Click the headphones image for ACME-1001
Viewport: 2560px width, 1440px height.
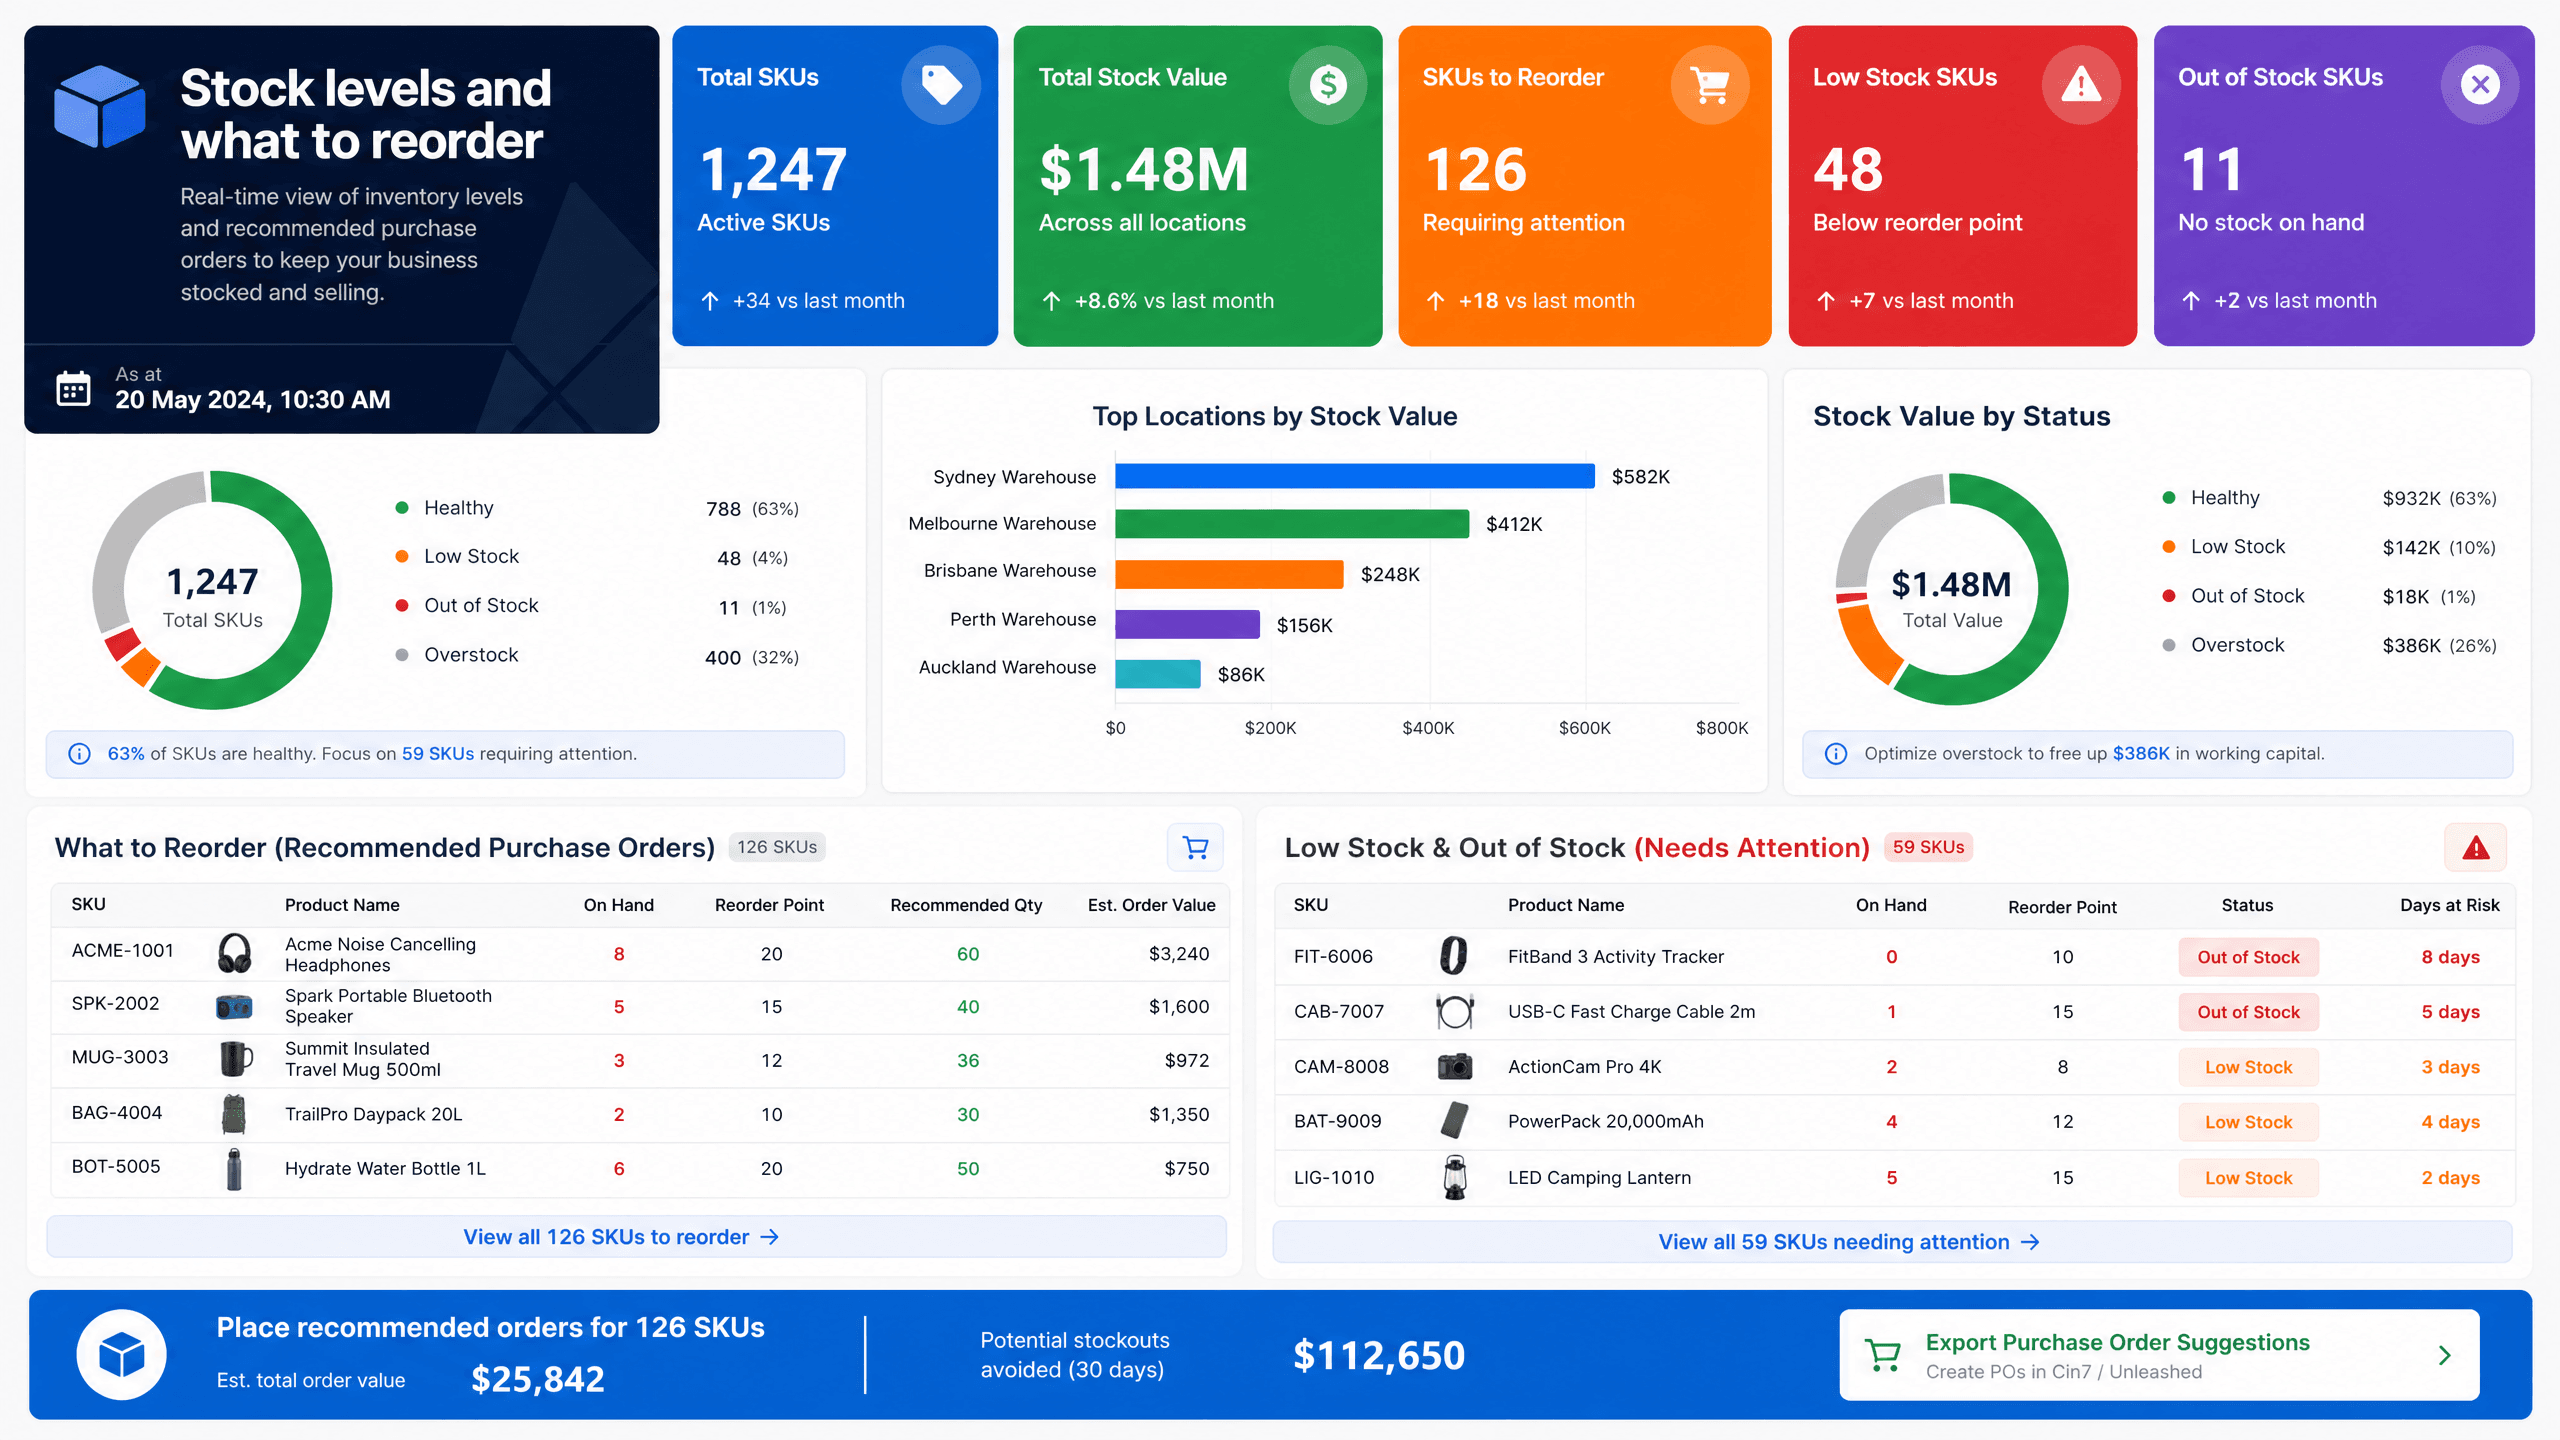(x=234, y=954)
